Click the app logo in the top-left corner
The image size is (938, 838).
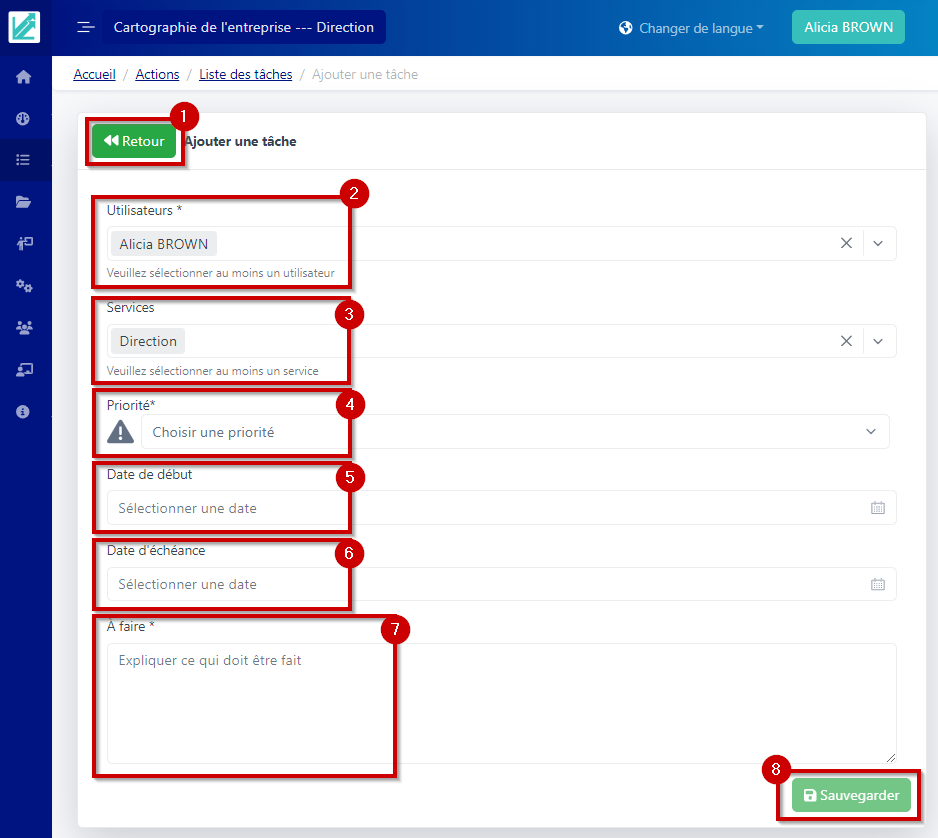click(x=25, y=26)
